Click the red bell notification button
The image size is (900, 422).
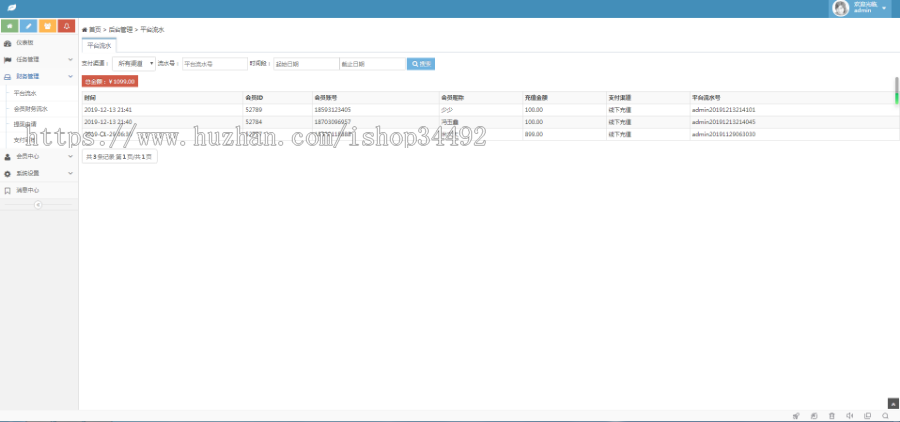[x=66, y=26]
